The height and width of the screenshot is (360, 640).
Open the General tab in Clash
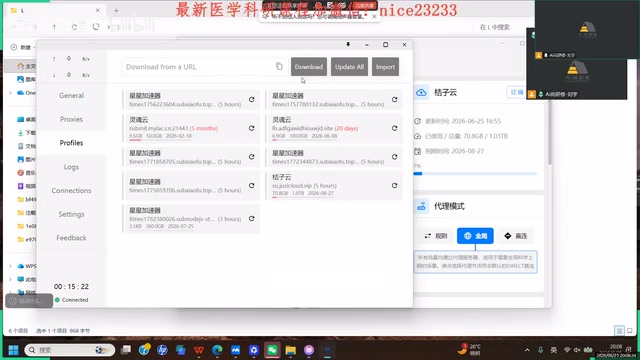[x=71, y=96]
